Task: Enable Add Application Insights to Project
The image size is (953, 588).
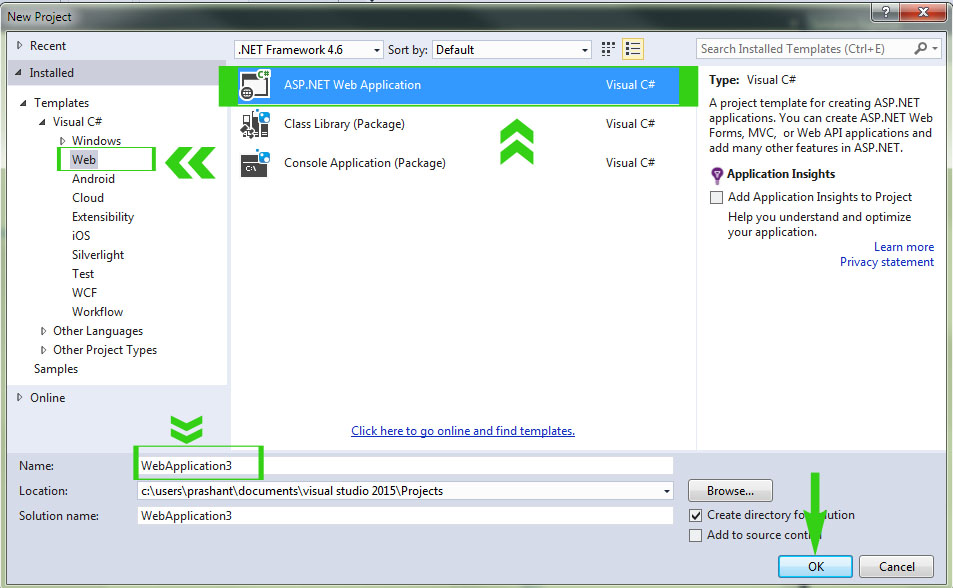Action: [717, 198]
